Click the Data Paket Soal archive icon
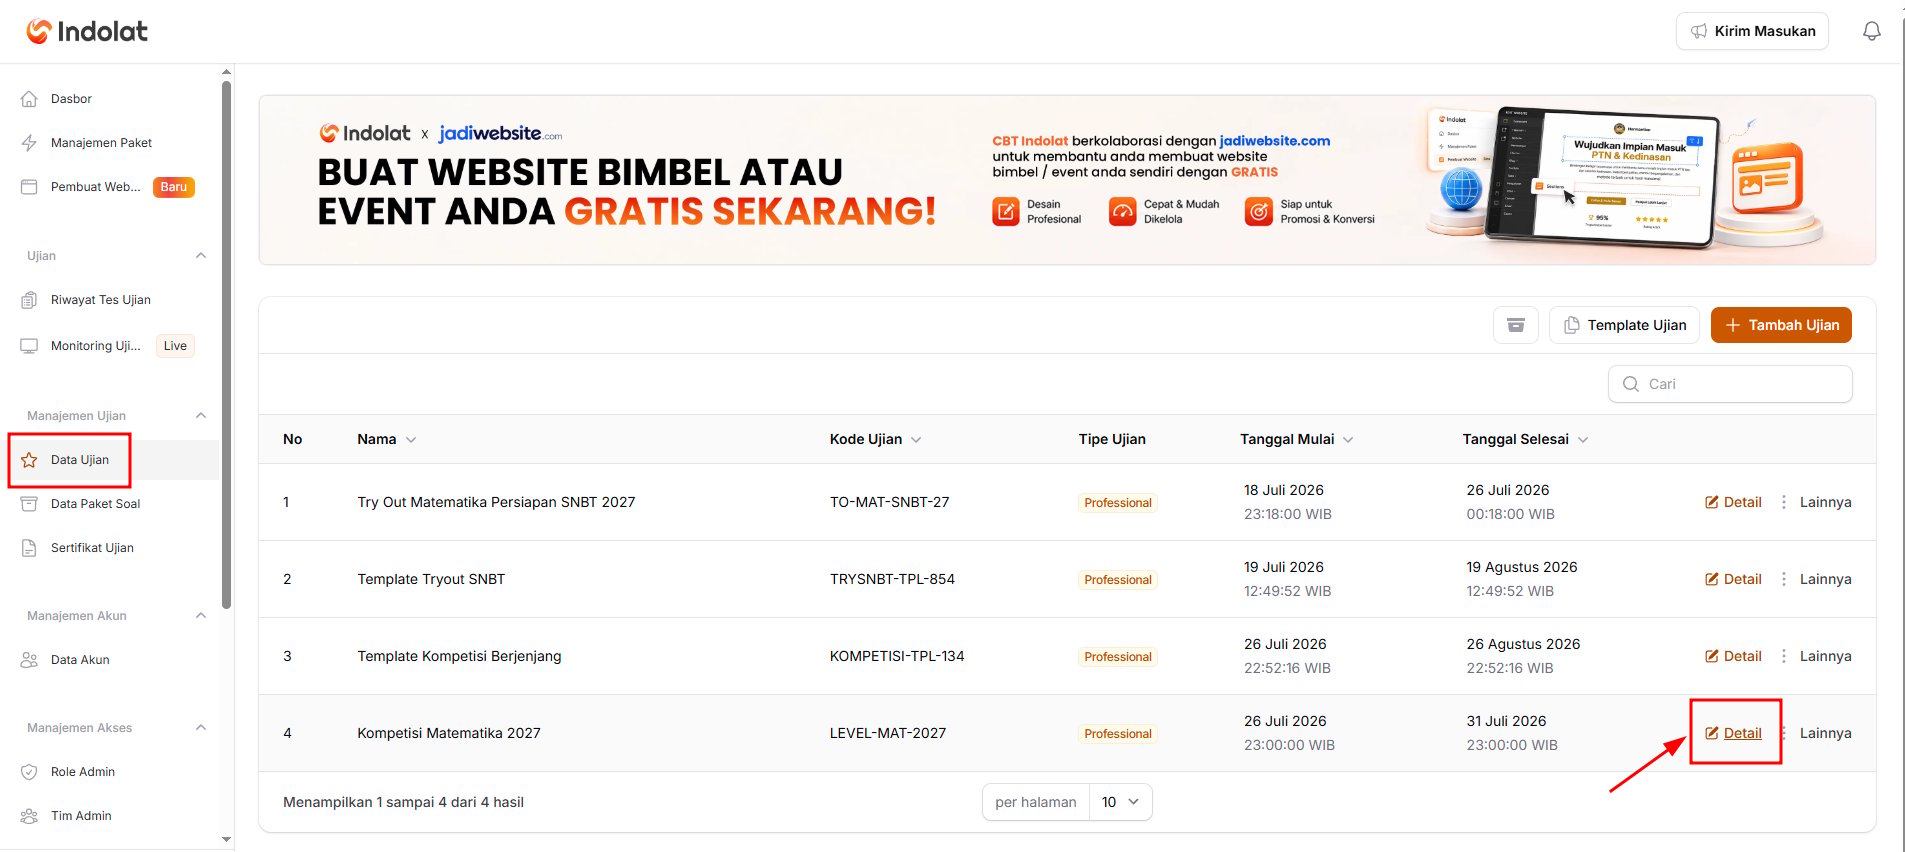 click(29, 504)
